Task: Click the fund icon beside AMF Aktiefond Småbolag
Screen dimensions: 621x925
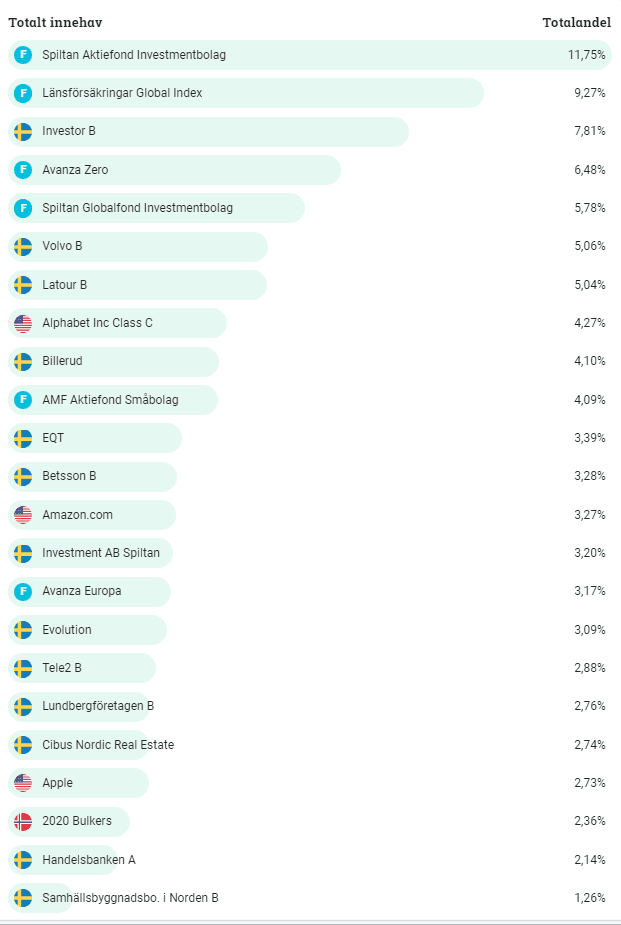Action: click(x=23, y=400)
